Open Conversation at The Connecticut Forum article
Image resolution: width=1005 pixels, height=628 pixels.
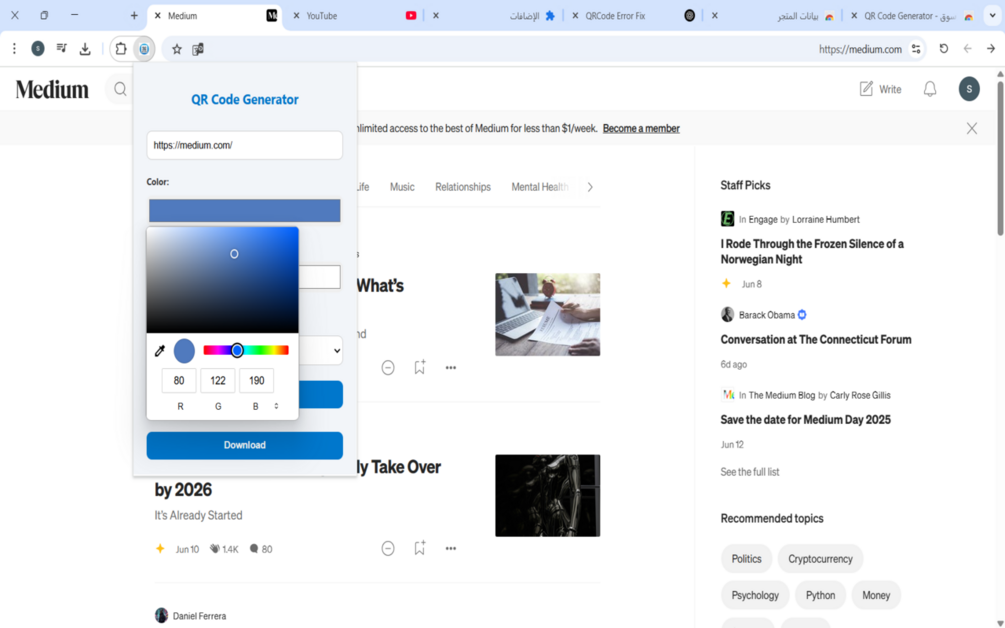point(816,340)
